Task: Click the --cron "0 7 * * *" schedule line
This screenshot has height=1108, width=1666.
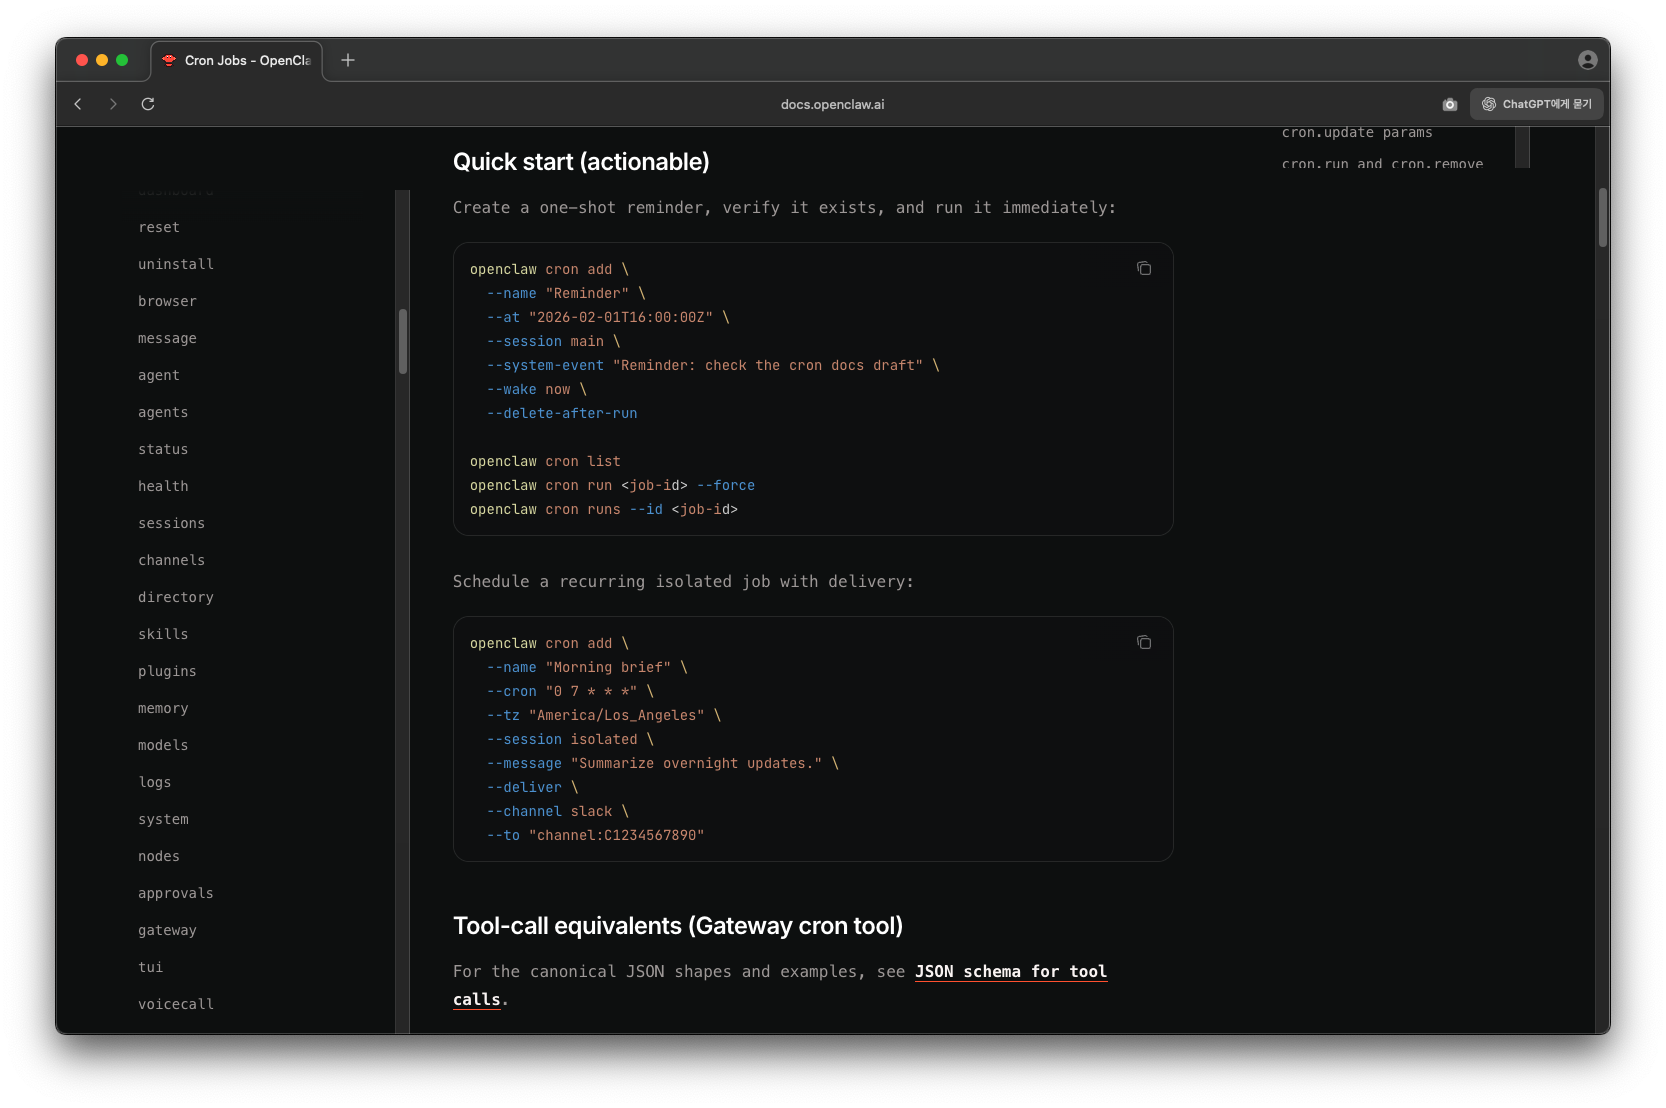Action: click(x=570, y=691)
